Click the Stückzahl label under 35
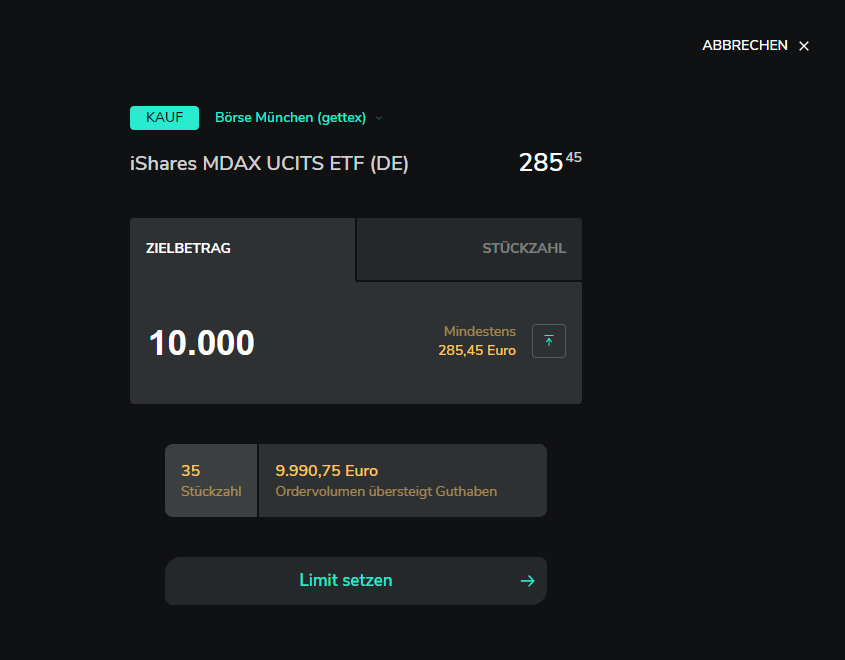 pyautogui.click(x=211, y=491)
